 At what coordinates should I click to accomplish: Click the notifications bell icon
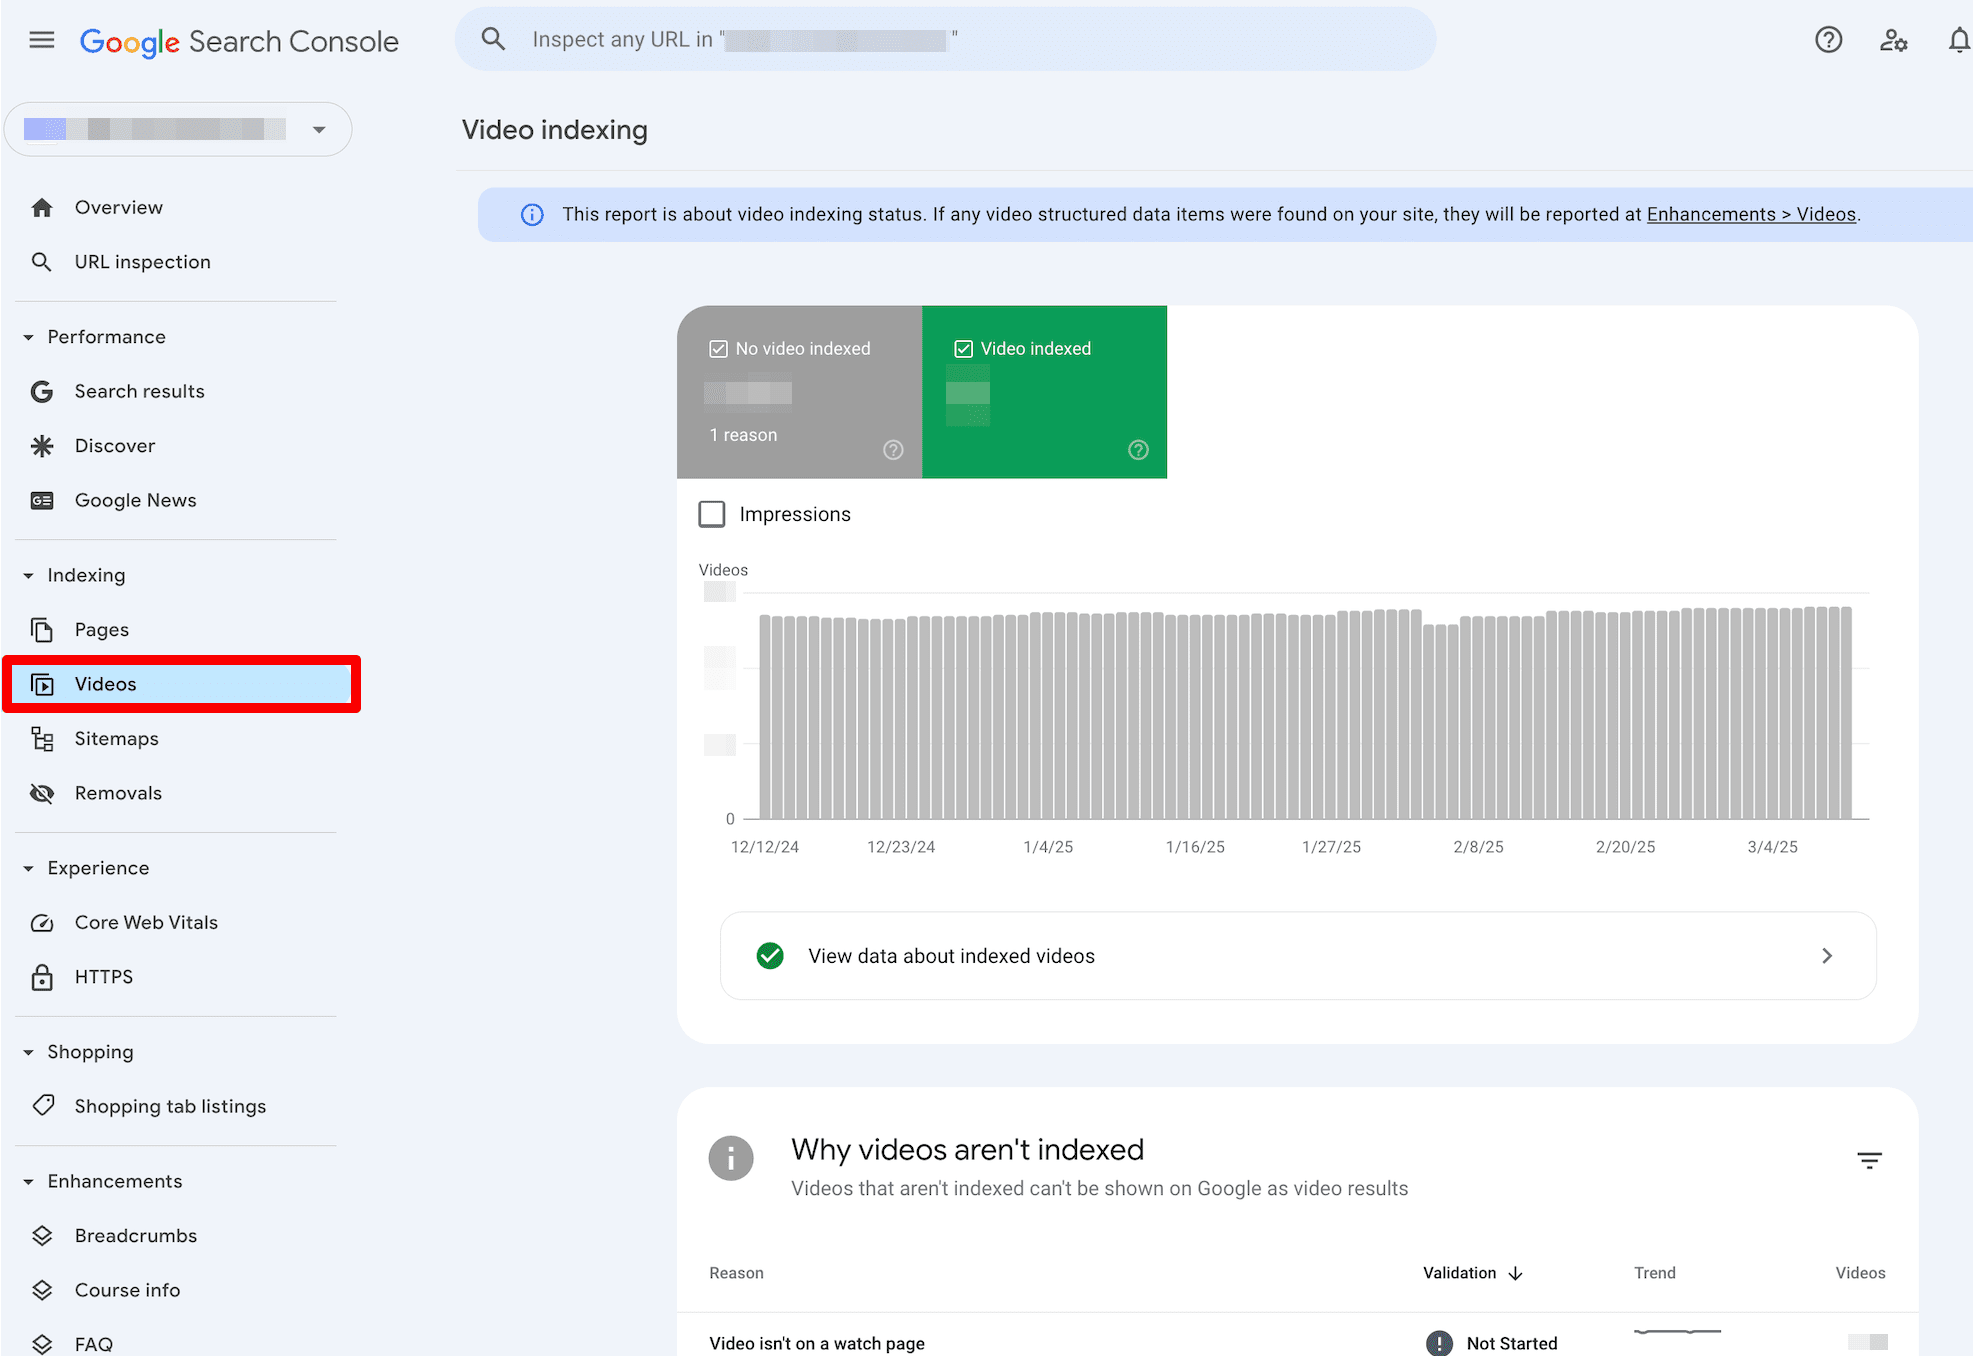[1958, 40]
